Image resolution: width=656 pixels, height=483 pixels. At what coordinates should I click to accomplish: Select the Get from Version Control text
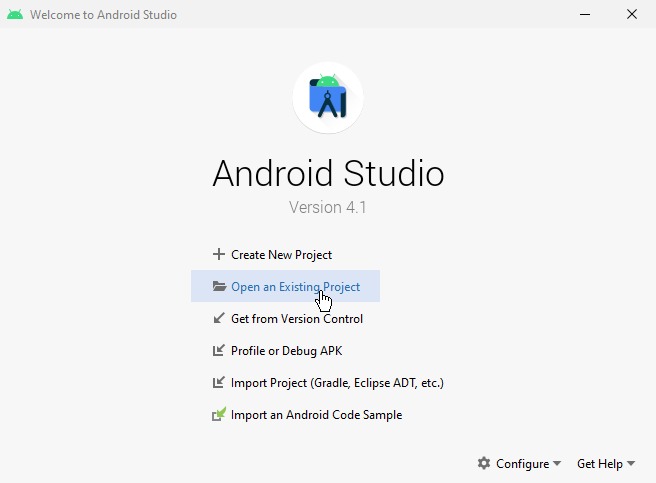point(297,319)
